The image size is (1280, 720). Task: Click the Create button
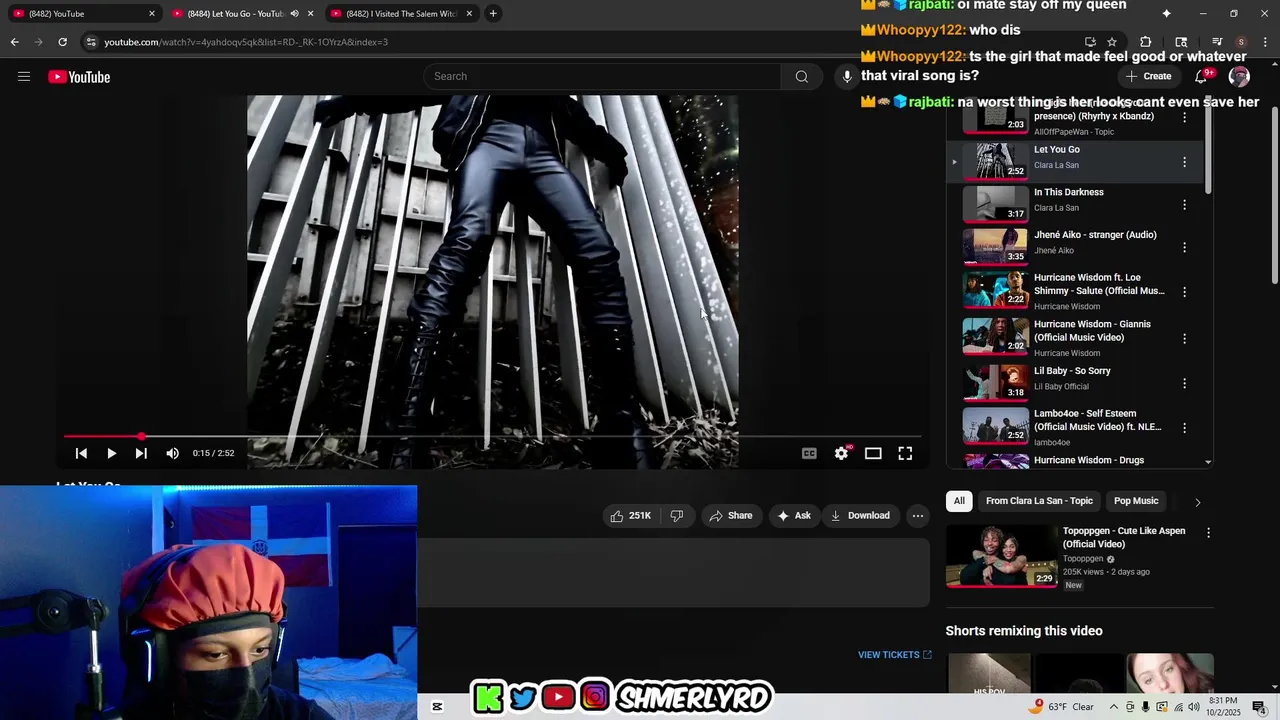(1148, 76)
